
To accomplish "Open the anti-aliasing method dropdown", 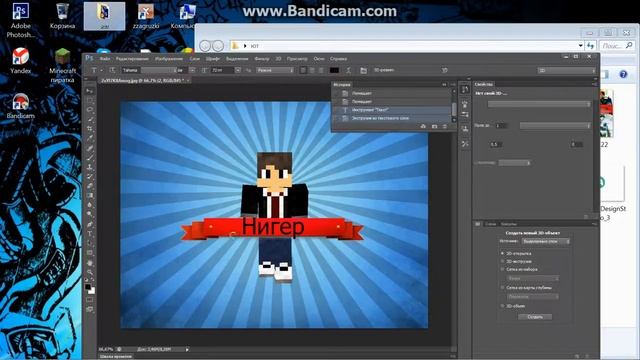I will (x=275, y=70).
